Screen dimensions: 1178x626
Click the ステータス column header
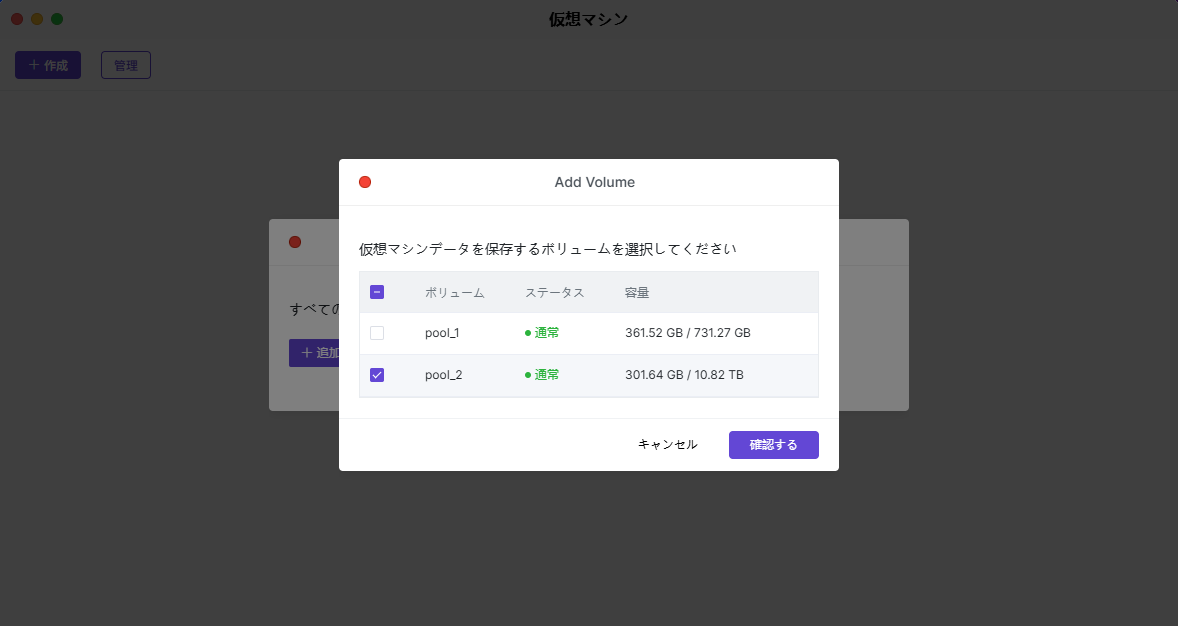tap(554, 293)
